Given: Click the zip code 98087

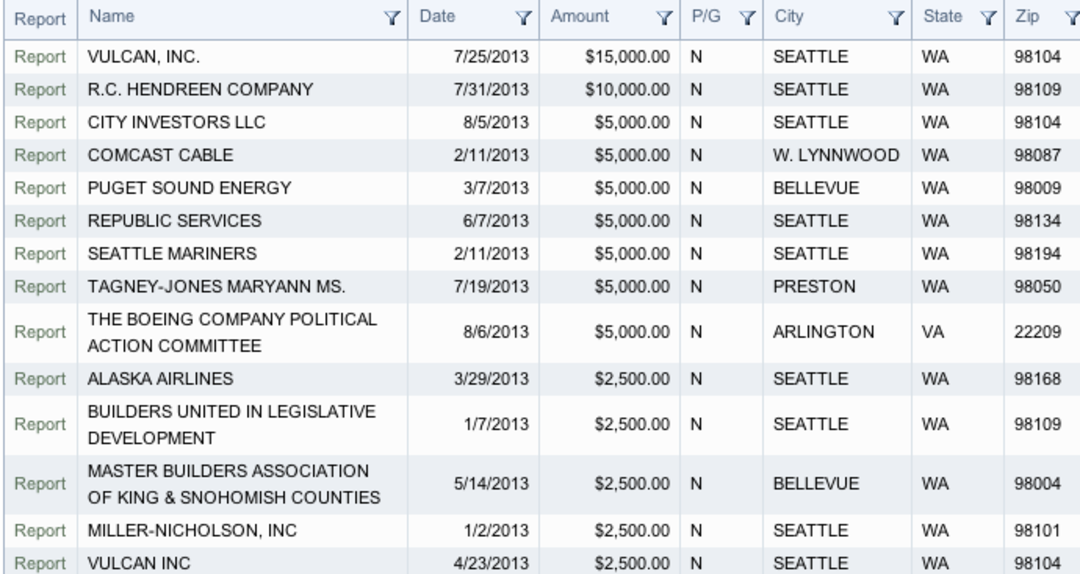Looking at the screenshot, I should point(1037,155).
